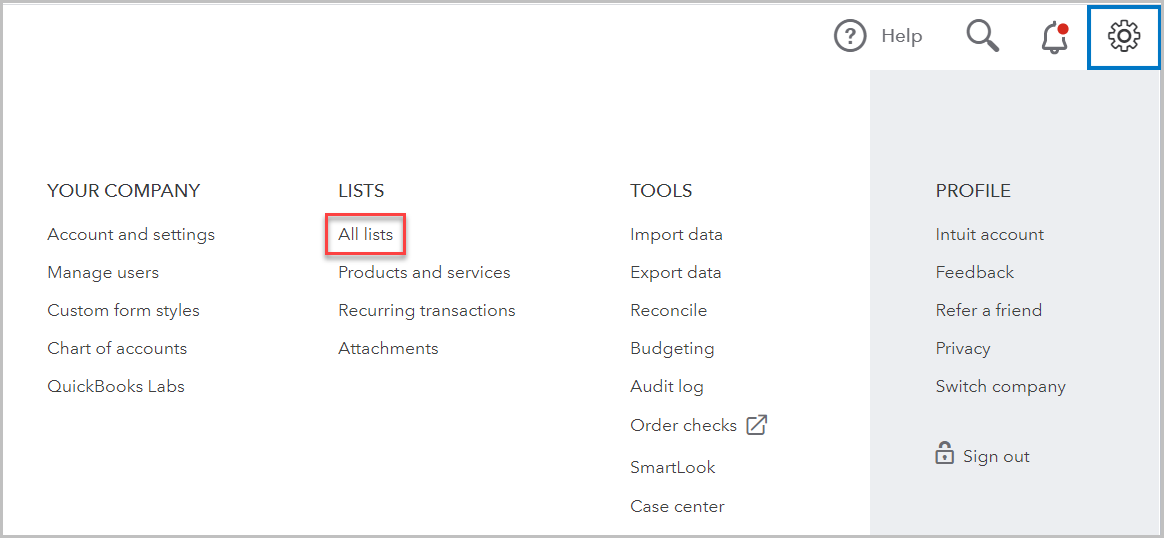Image resolution: width=1164 pixels, height=538 pixels.
Task: Open Recurring transactions
Action: pos(427,310)
